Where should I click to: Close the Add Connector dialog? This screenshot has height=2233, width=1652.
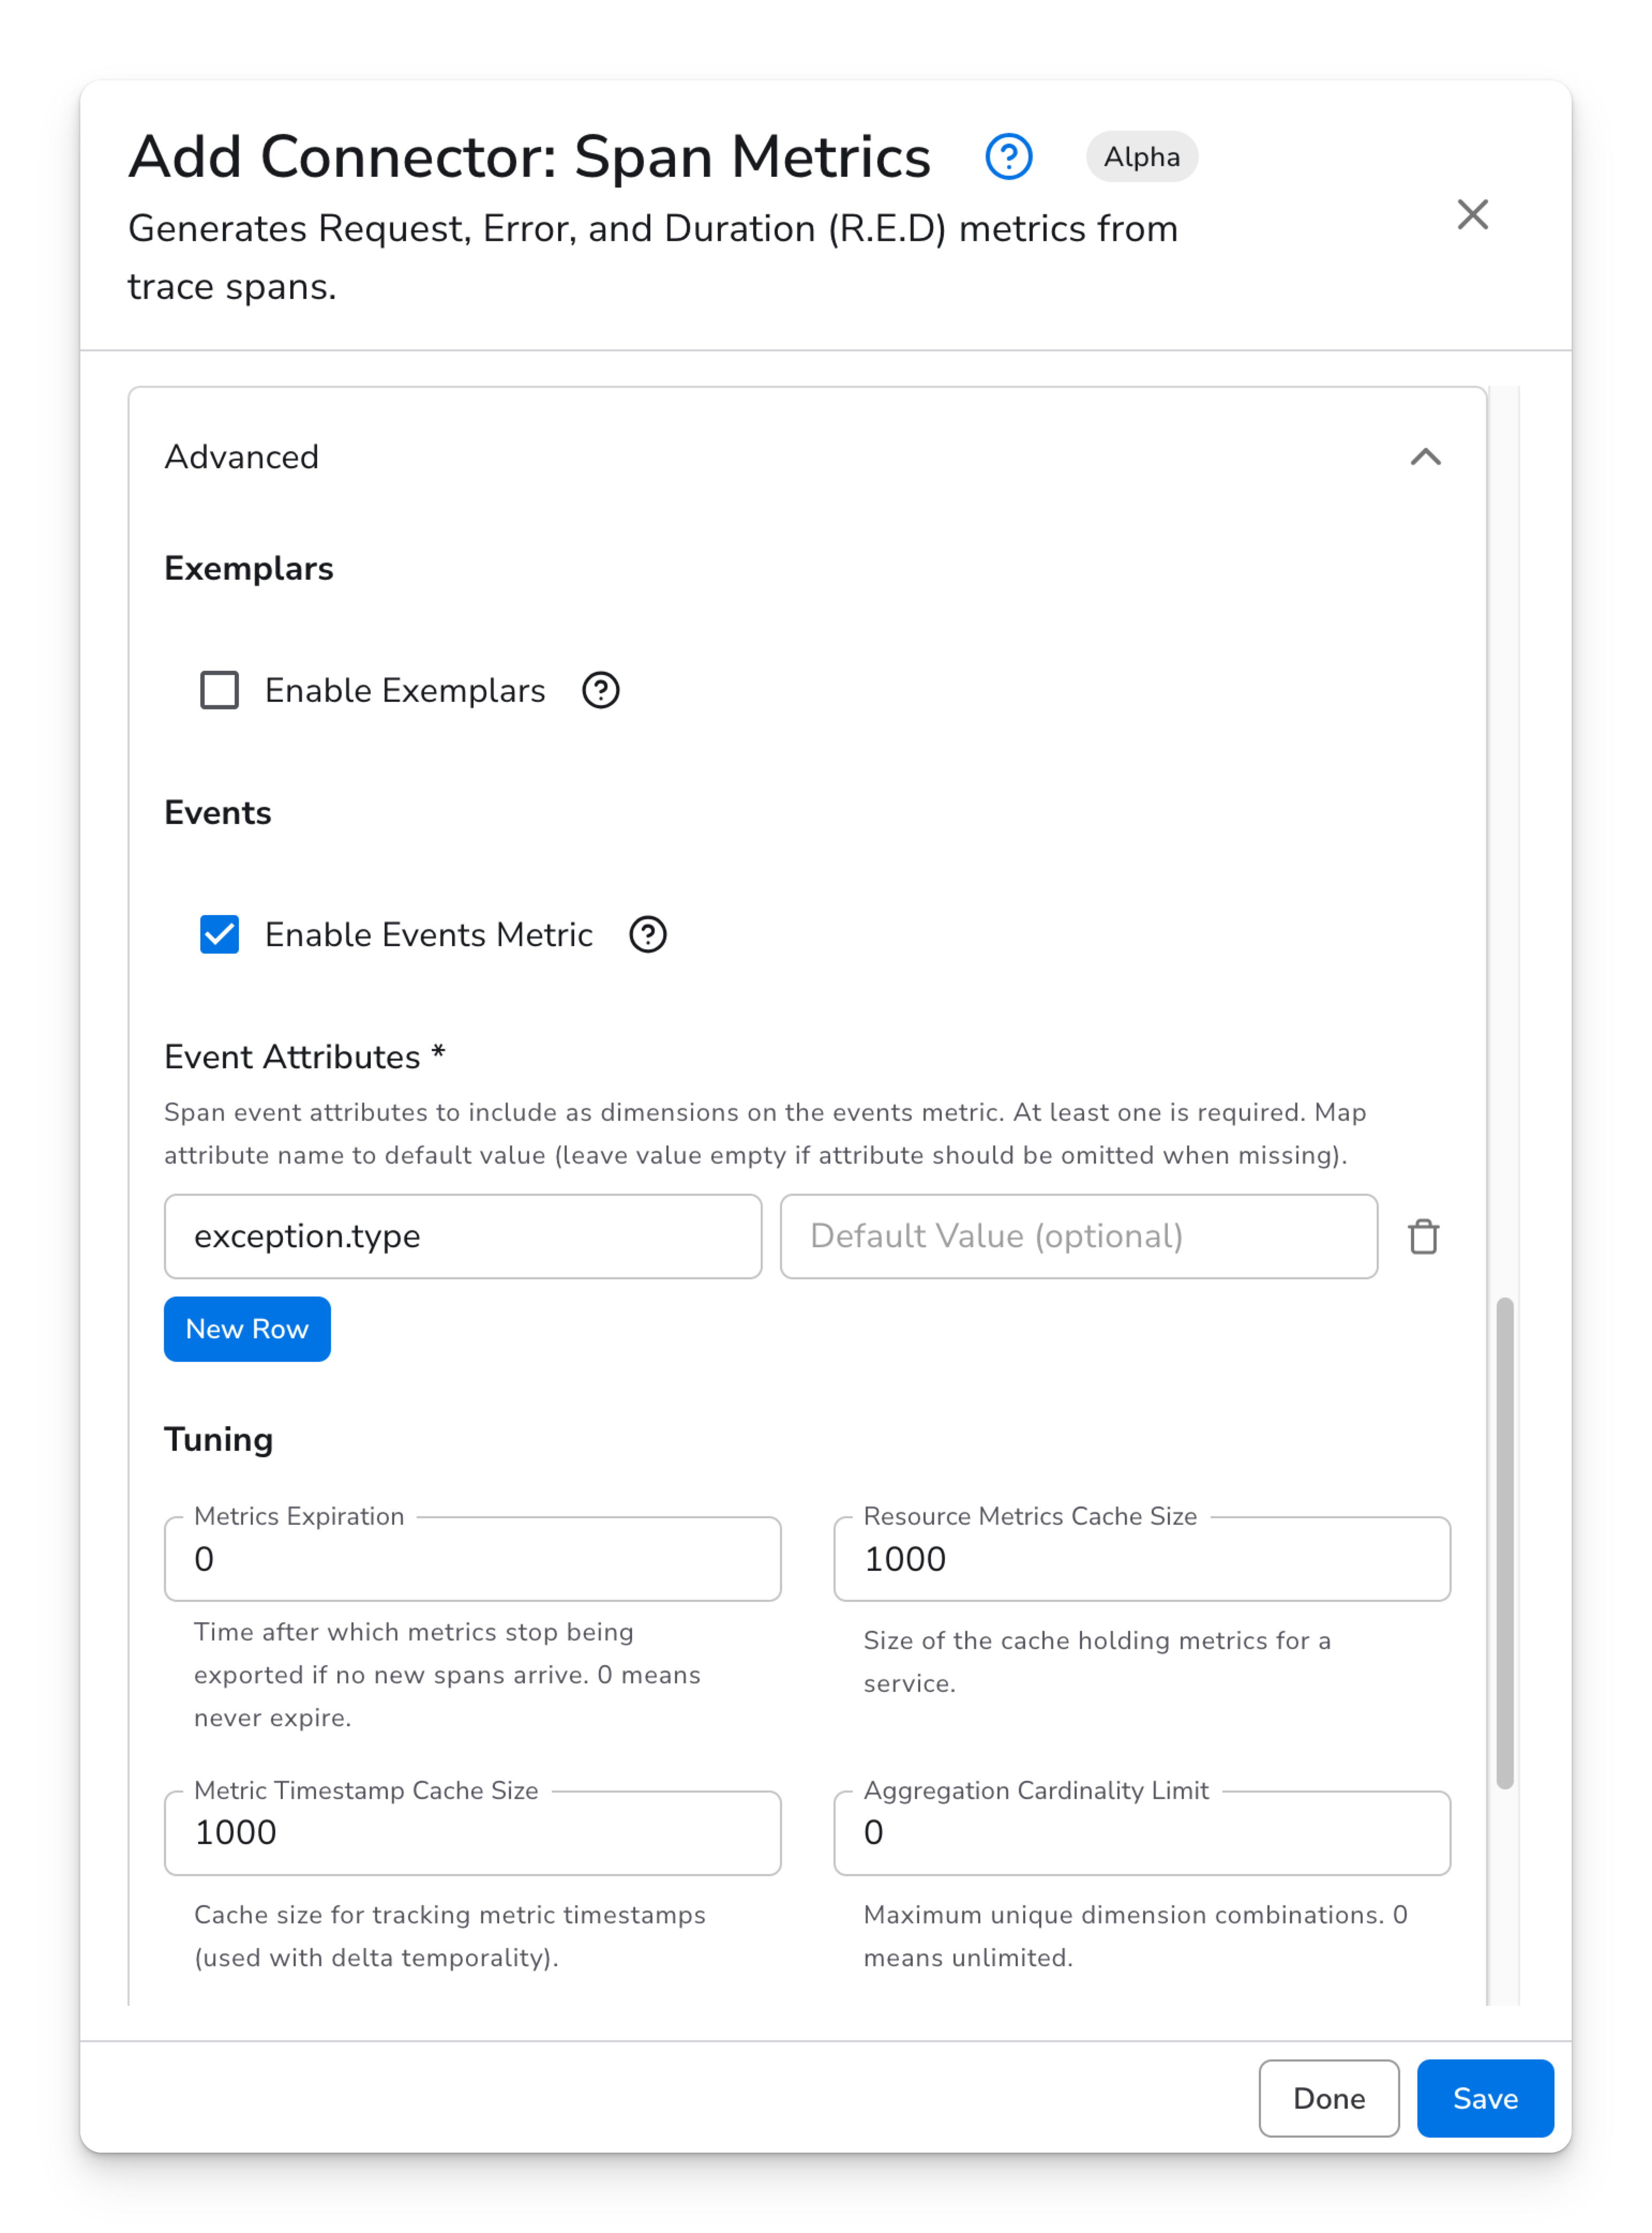1472,214
